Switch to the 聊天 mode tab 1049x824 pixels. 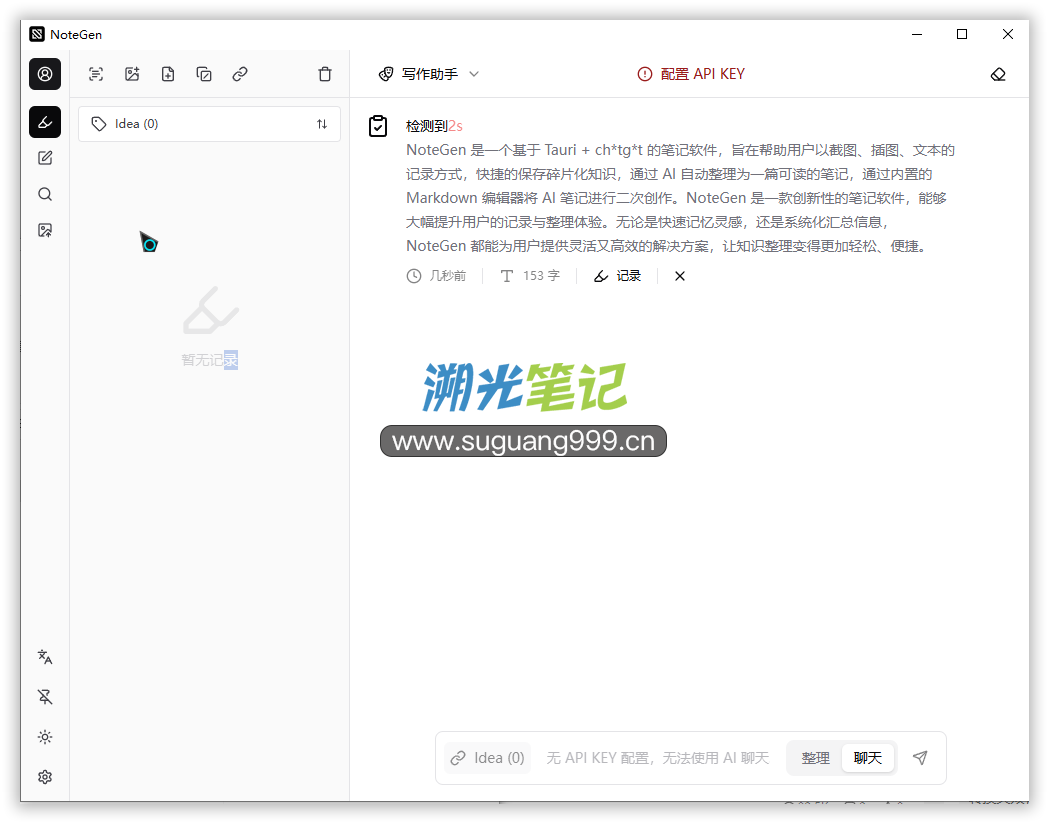click(x=868, y=758)
